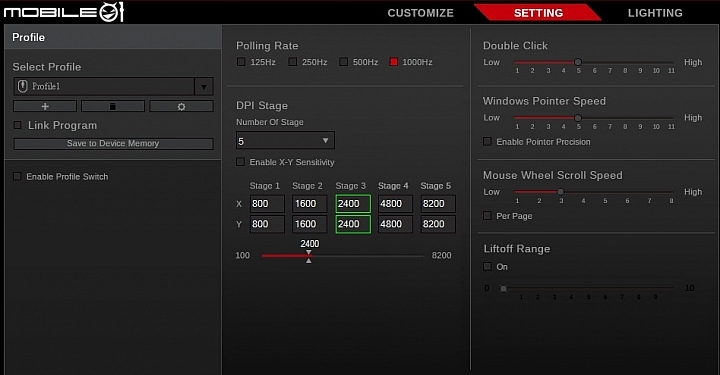The height and width of the screenshot is (375, 720).
Task: Click Stage 5 X value 8200 field
Action: pyautogui.click(x=438, y=204)
